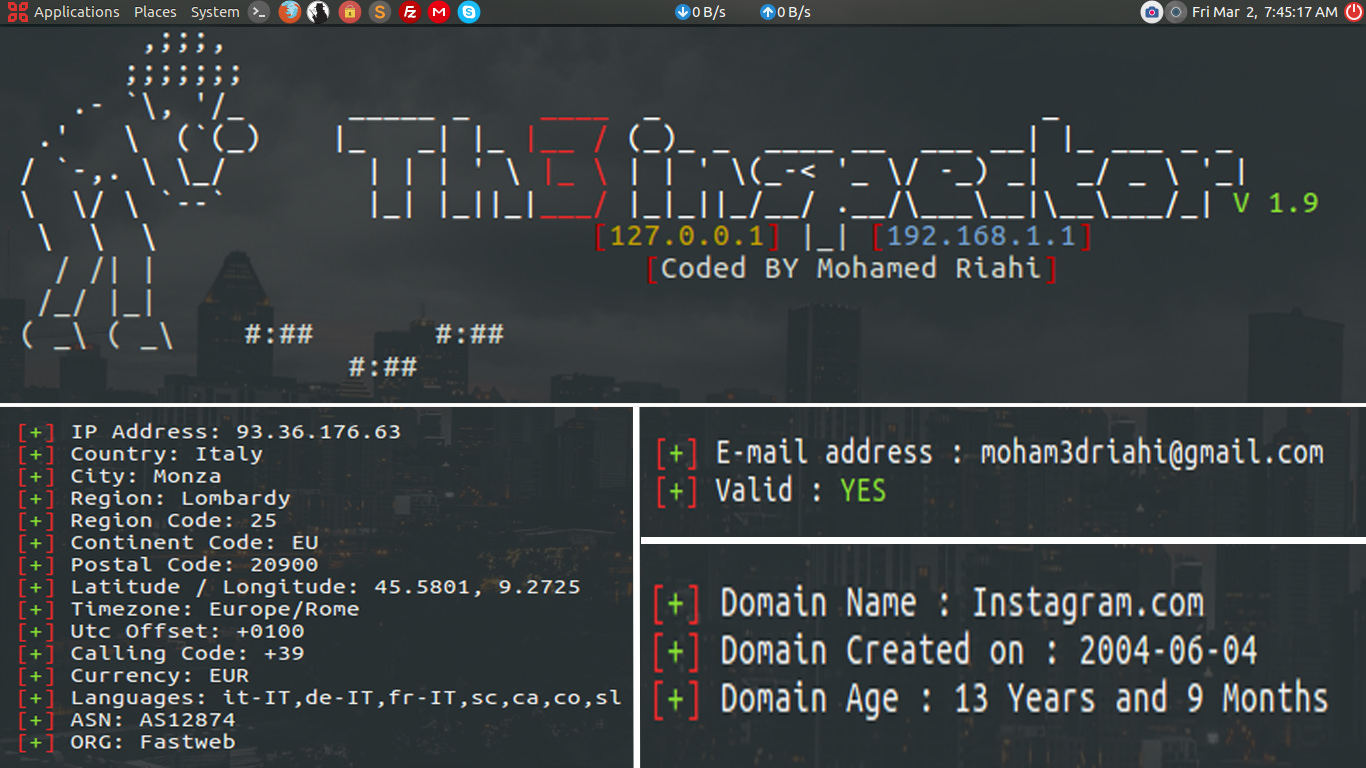Click the 127.0.0.1 address in banner
This screenshot has width=1366, height=768.
tap(687, 237)
